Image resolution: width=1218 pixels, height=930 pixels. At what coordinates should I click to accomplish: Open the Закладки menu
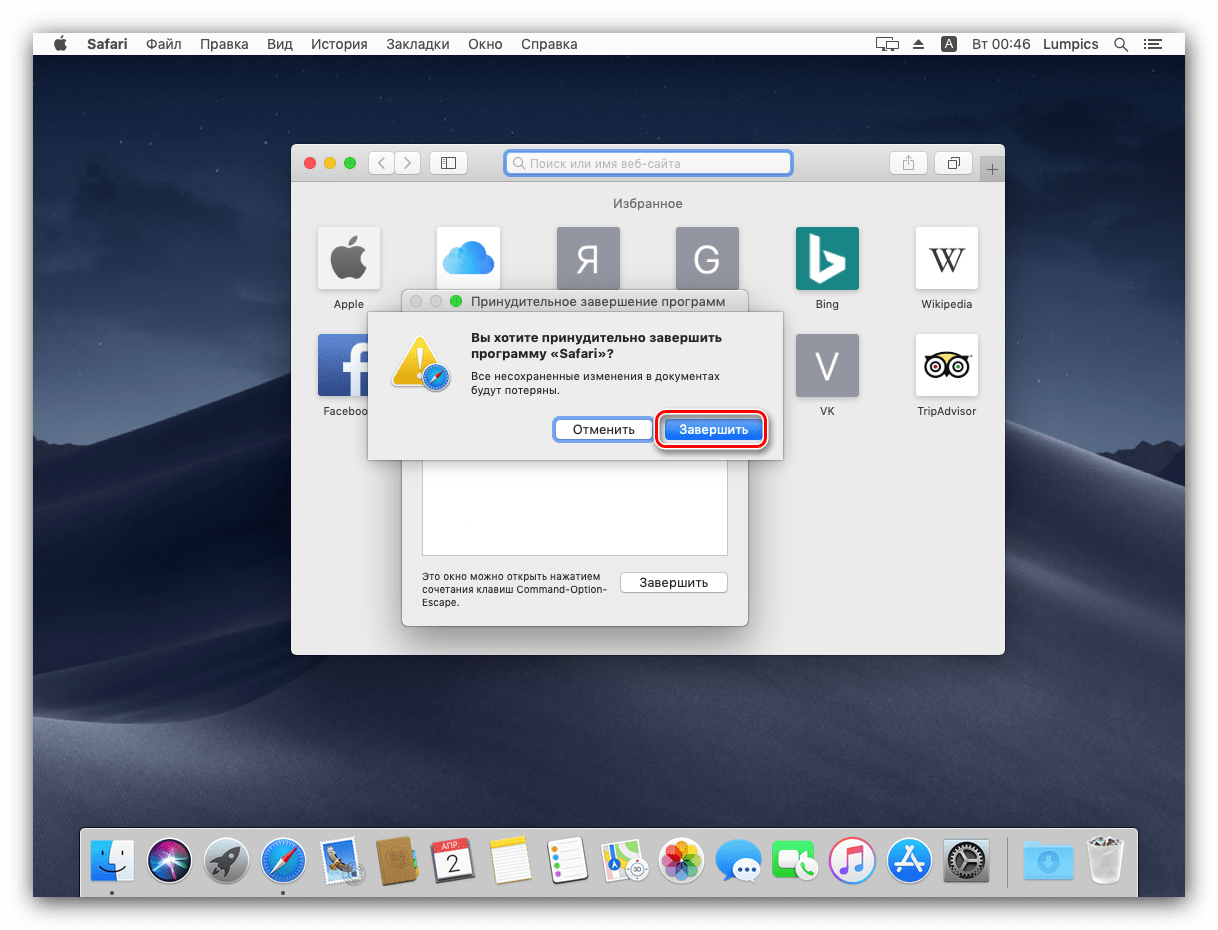click(x=416, y=44)
